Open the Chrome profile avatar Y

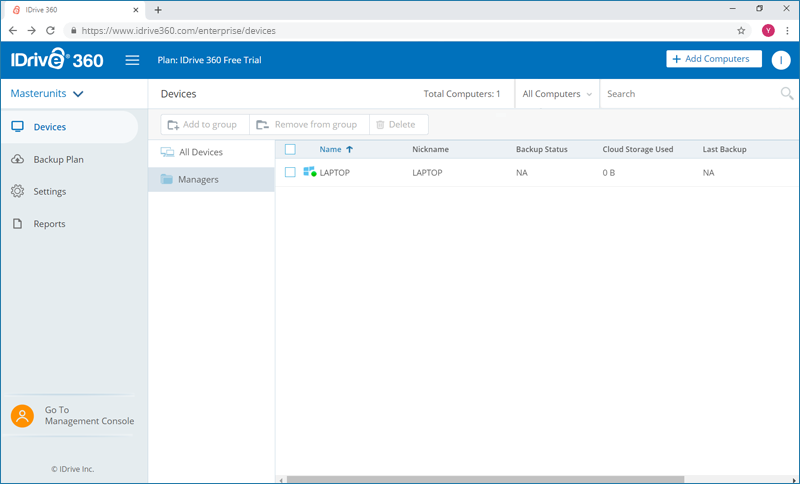point(768,31)
